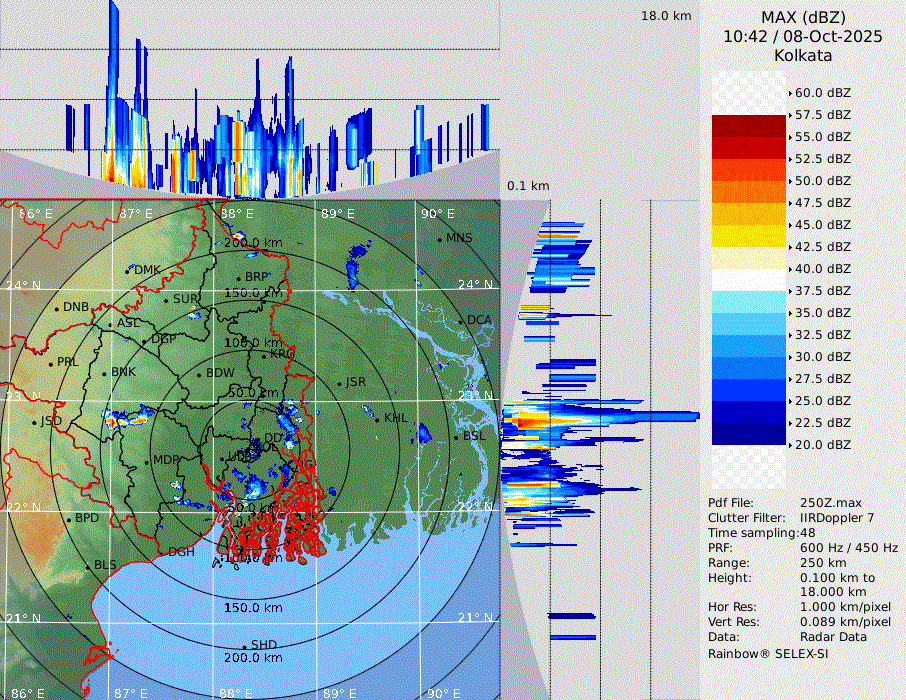
Task: Select the Kolkata radar name label
Action: coord(802,56)
